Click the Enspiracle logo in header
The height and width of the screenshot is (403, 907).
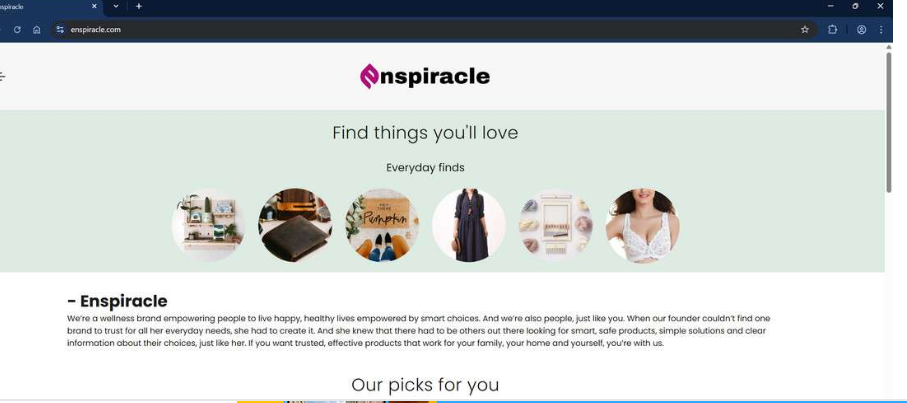click(x=425, y=76)
